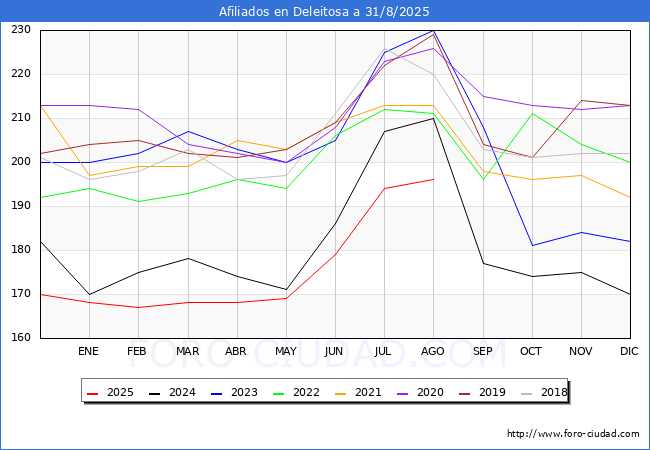Click the black 2024 line's August peak
Image resolution: width=650 pixels, height=450 pixels.
434,118
